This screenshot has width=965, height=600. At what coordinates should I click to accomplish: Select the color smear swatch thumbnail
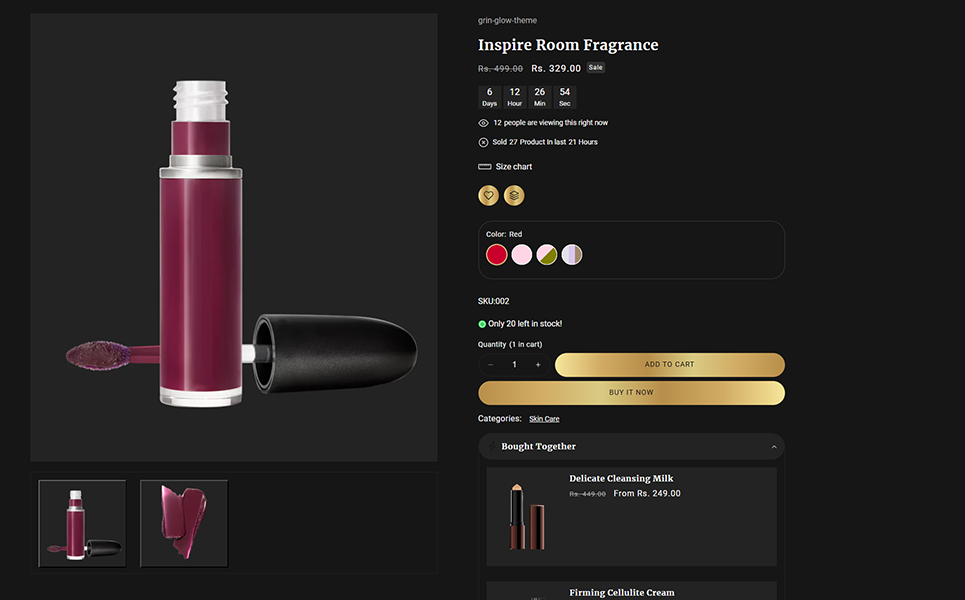coord(184,523)
